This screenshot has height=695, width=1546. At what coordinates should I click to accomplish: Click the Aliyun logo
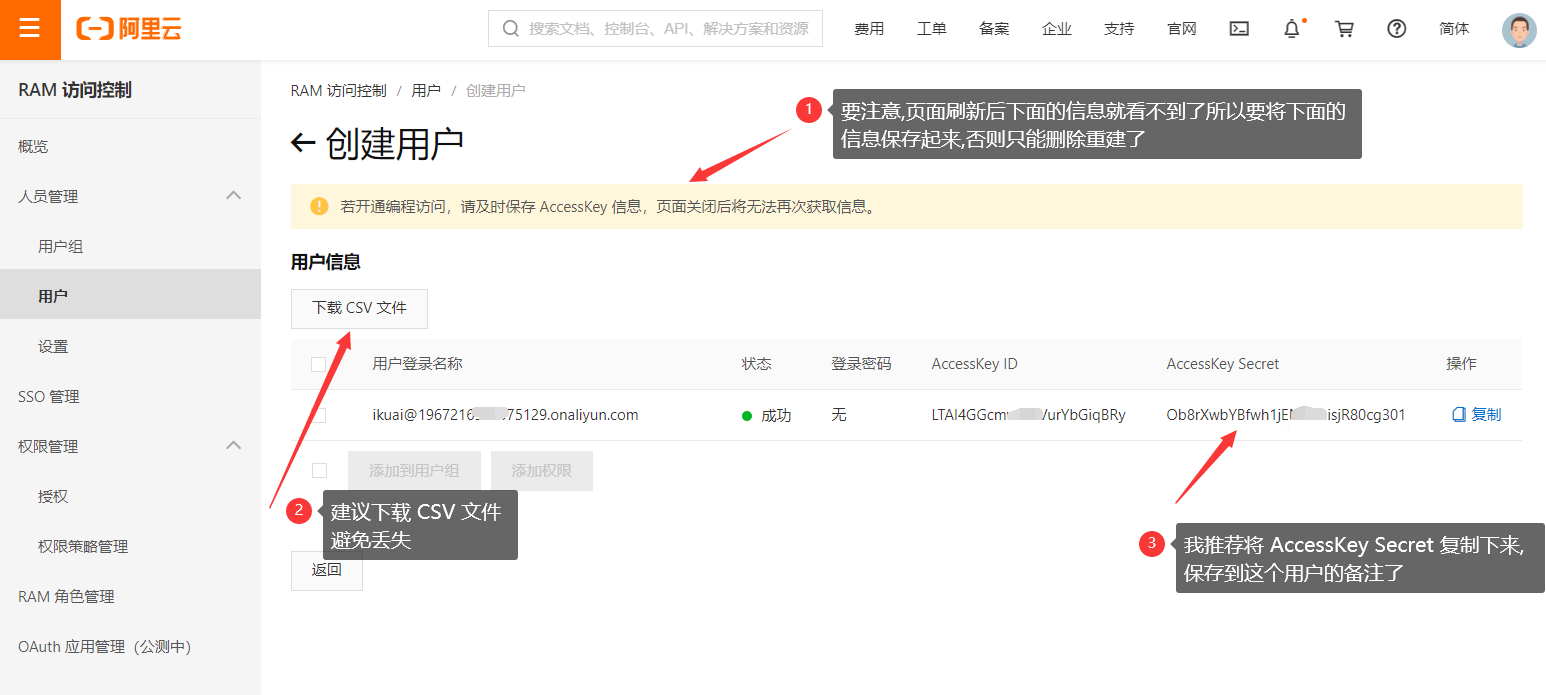(129, 29)
